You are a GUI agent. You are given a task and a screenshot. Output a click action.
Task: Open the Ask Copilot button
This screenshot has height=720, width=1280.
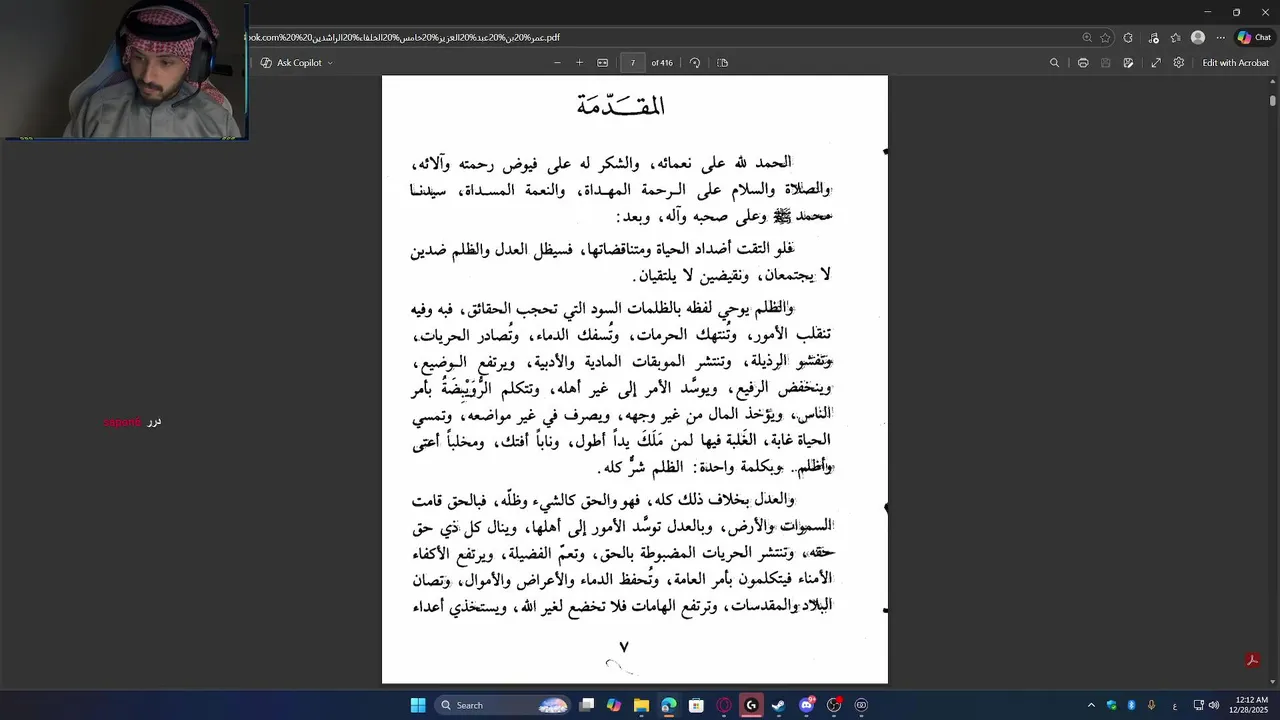pyautogui.click(x=291, y=63)
